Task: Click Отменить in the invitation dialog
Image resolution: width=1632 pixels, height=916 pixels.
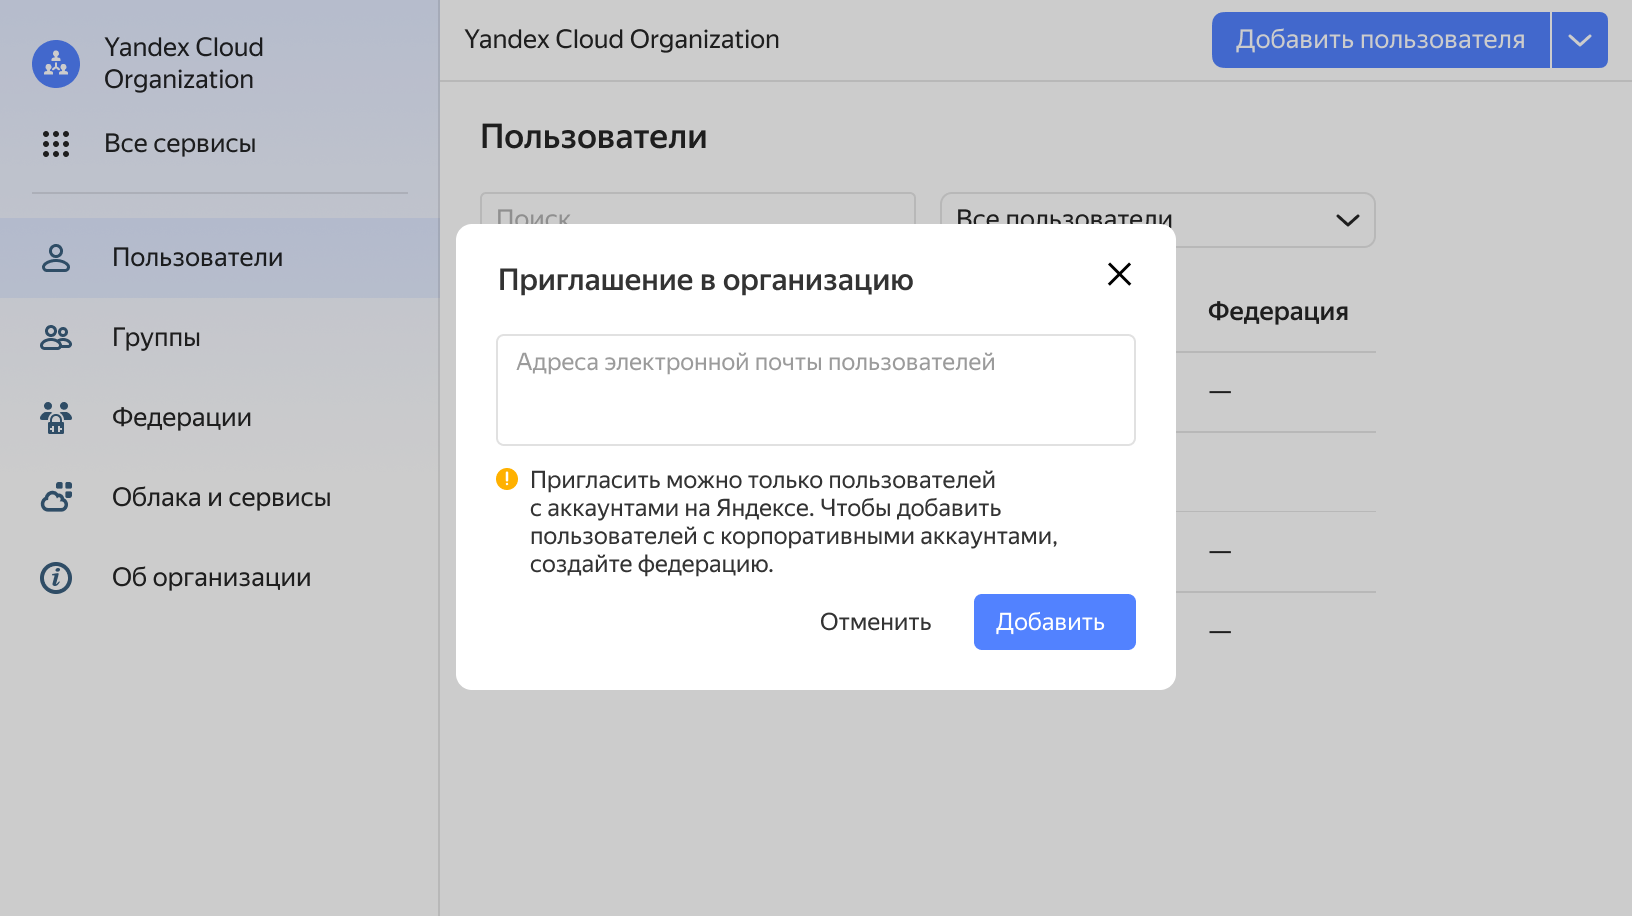Action: [876, 622]
